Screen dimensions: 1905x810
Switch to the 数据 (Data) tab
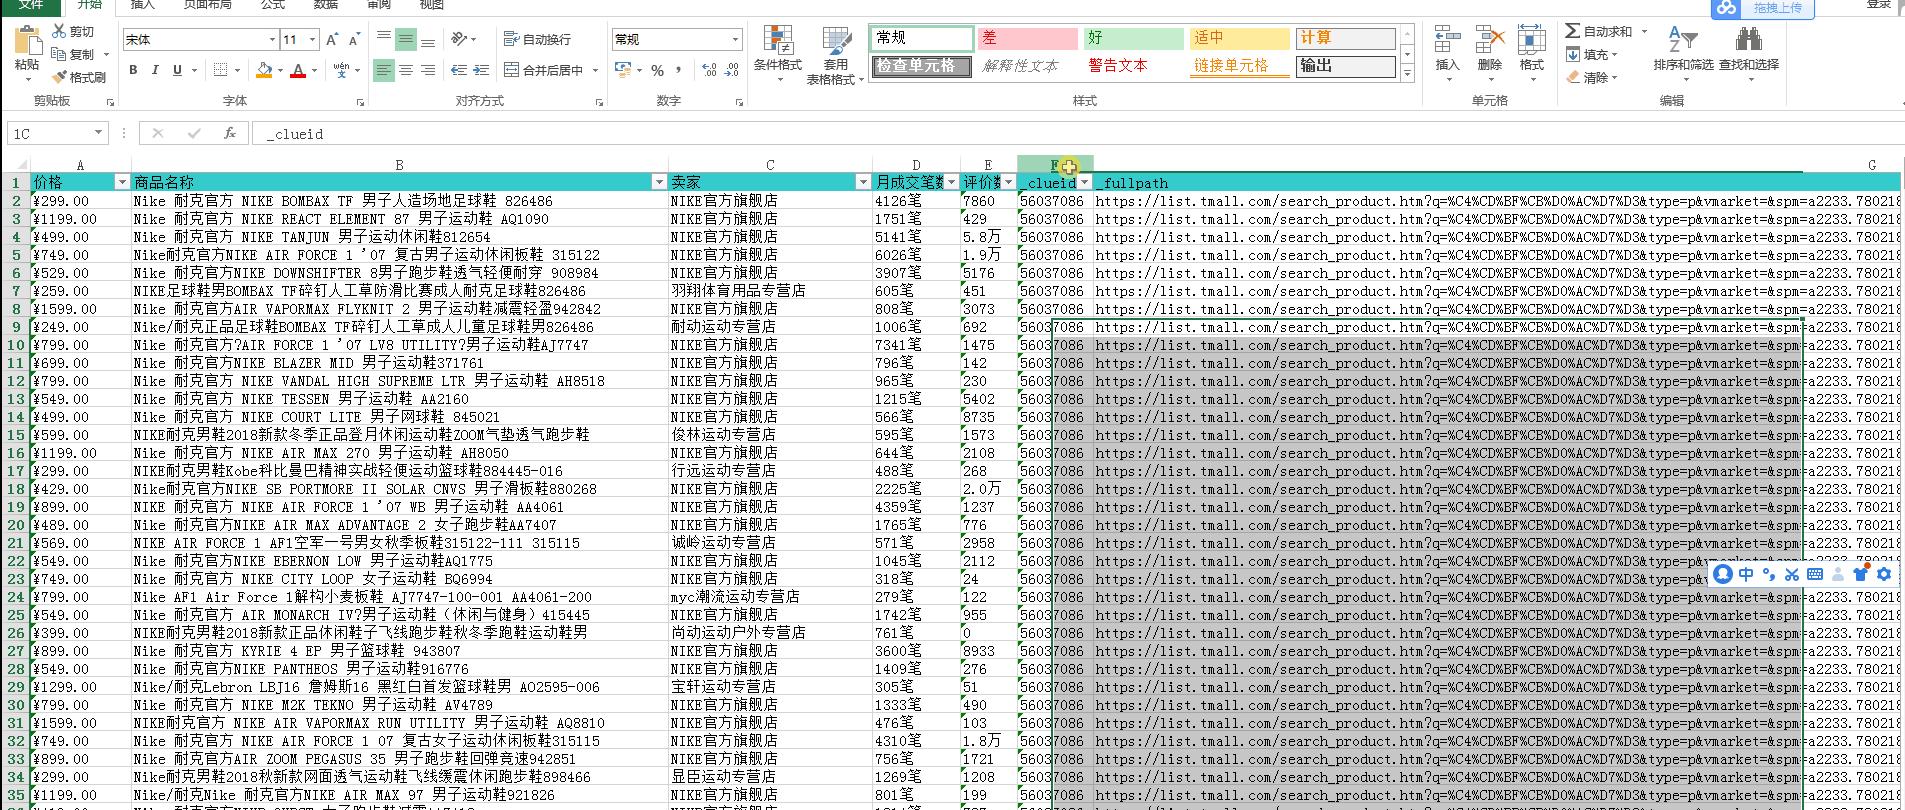[326, 5]
